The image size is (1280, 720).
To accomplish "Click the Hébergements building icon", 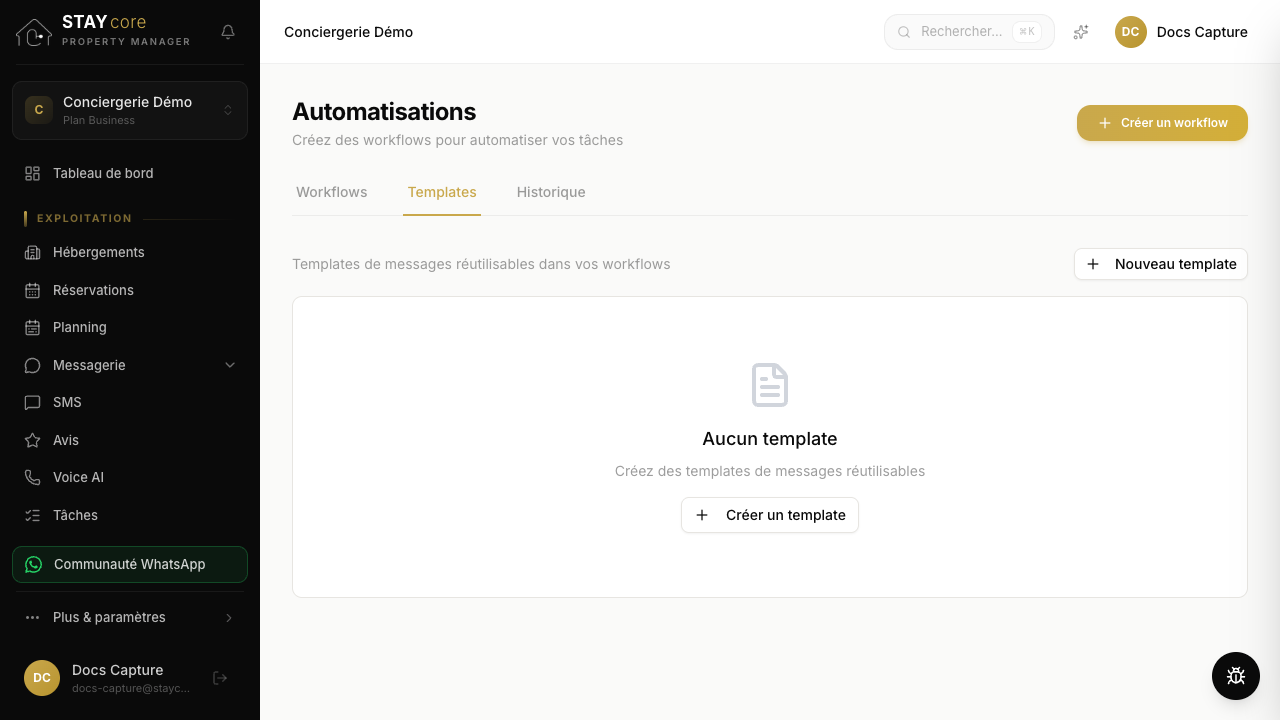I will click(33, 252).
